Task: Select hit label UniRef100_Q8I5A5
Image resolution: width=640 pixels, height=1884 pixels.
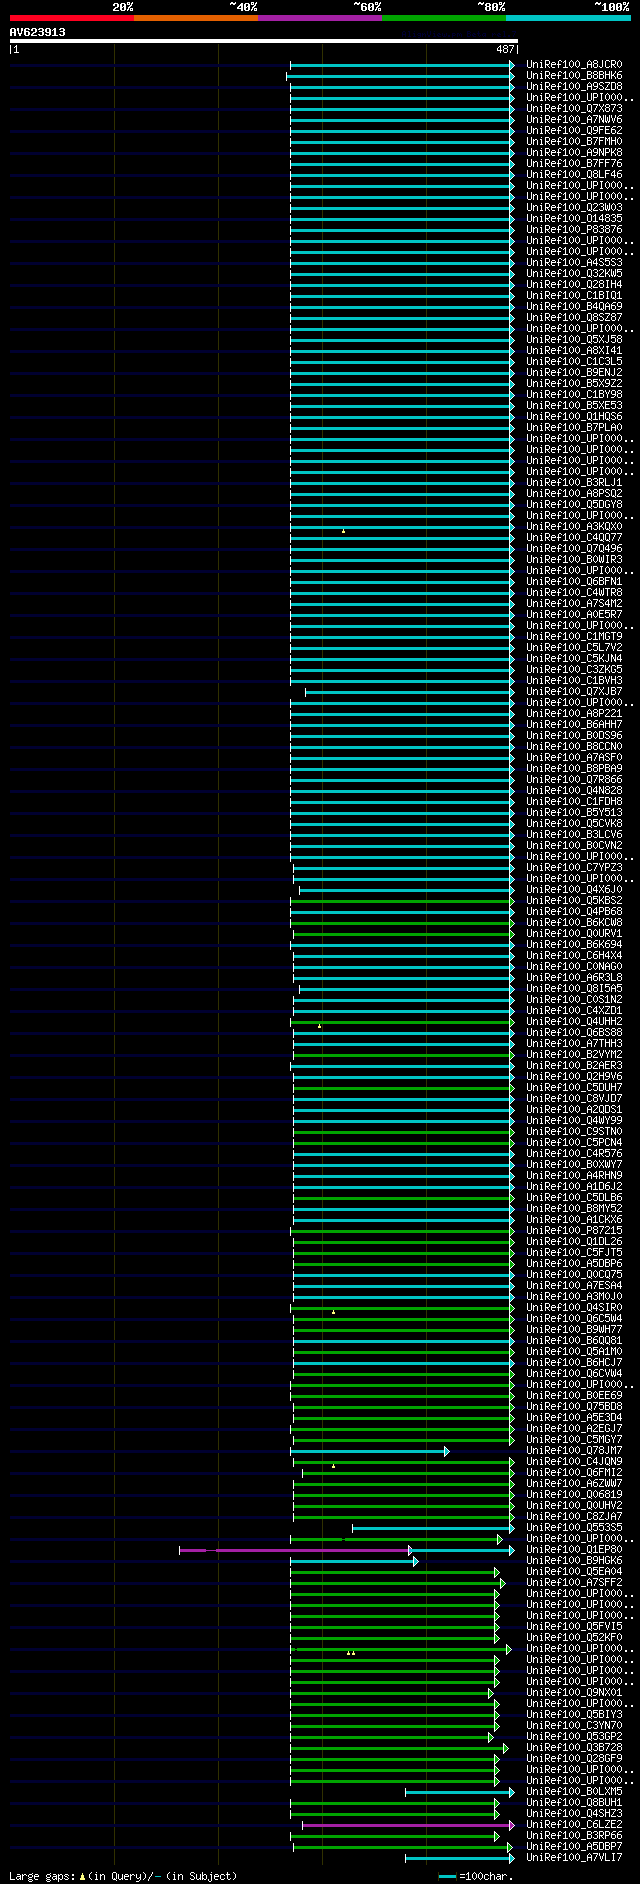Action: [574, 989]
